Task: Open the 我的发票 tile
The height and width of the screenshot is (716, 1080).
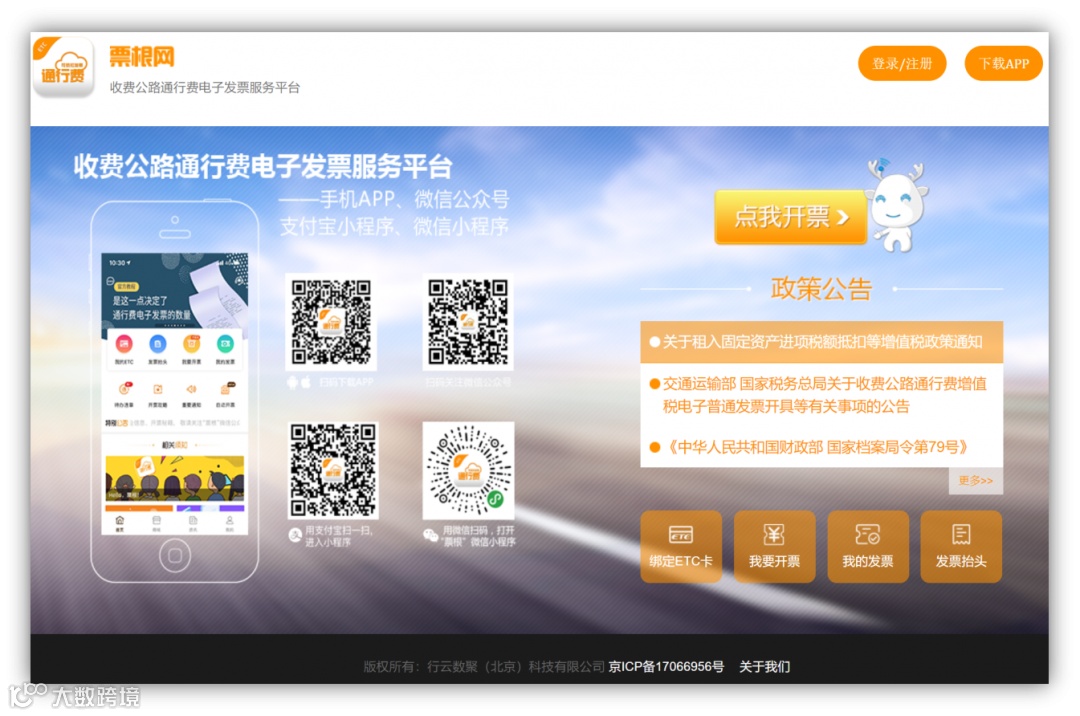Action: click(x=868, y=547)
